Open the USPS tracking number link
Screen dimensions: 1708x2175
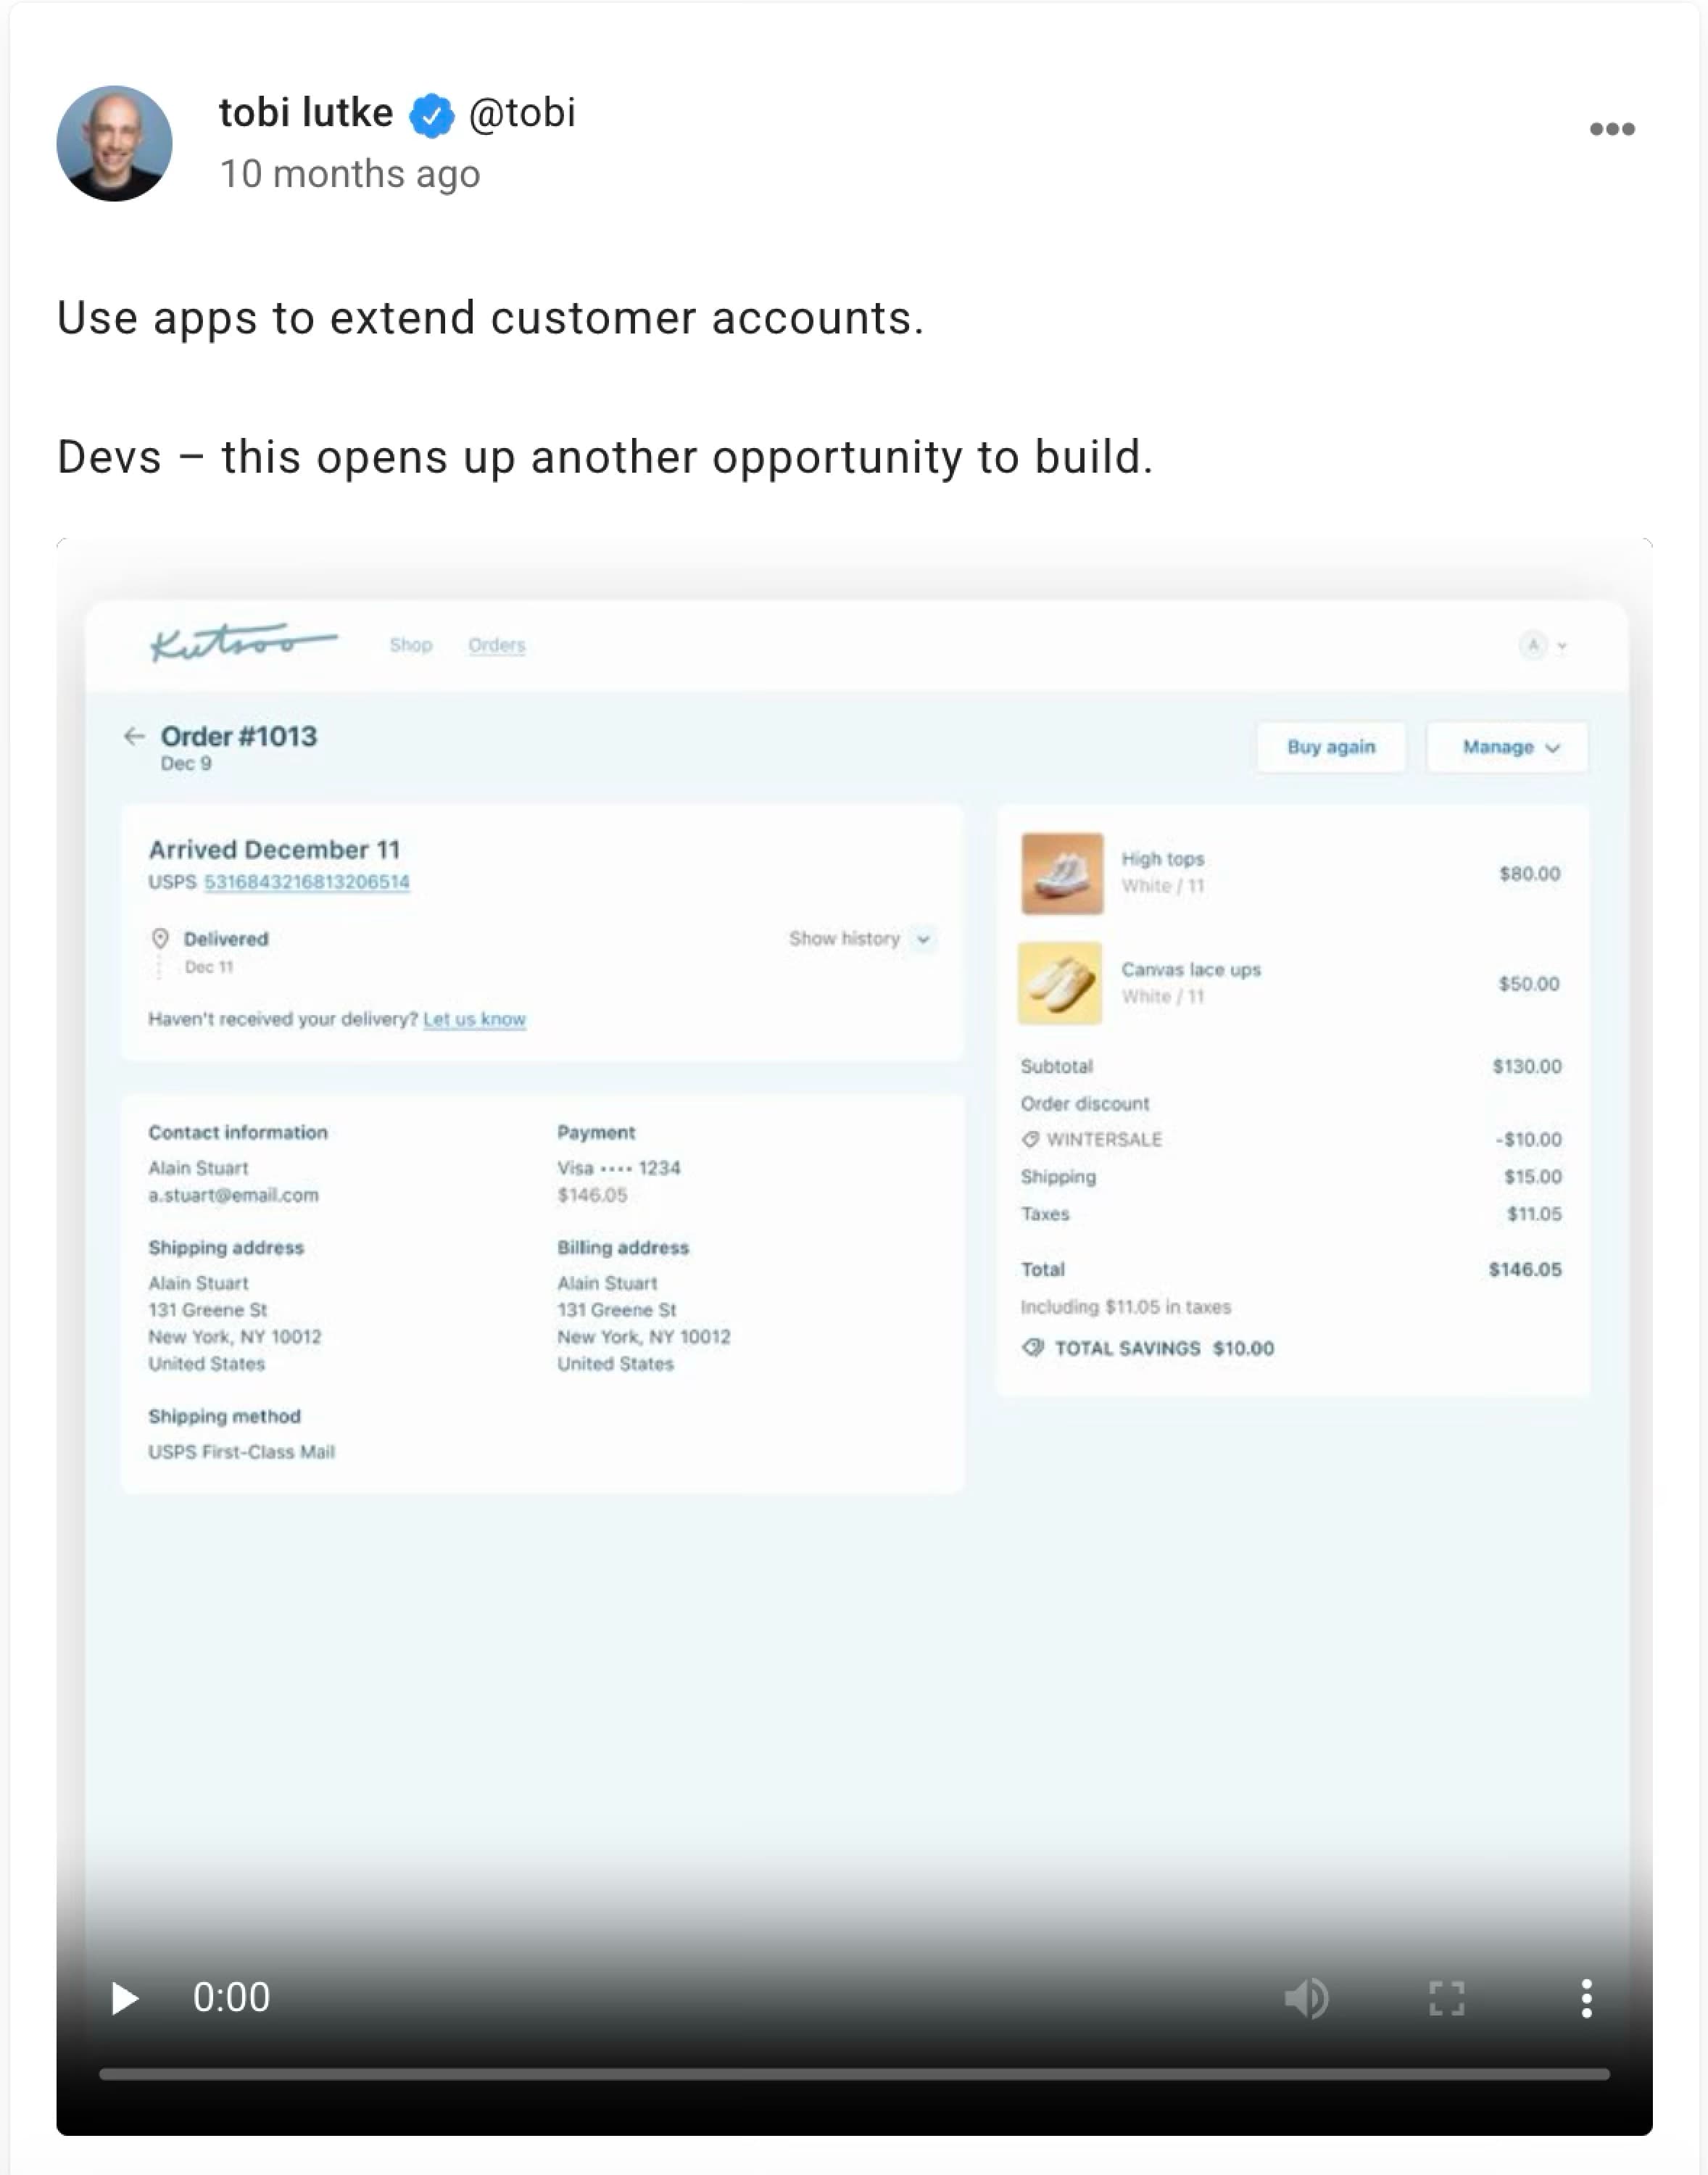[307, 882]
